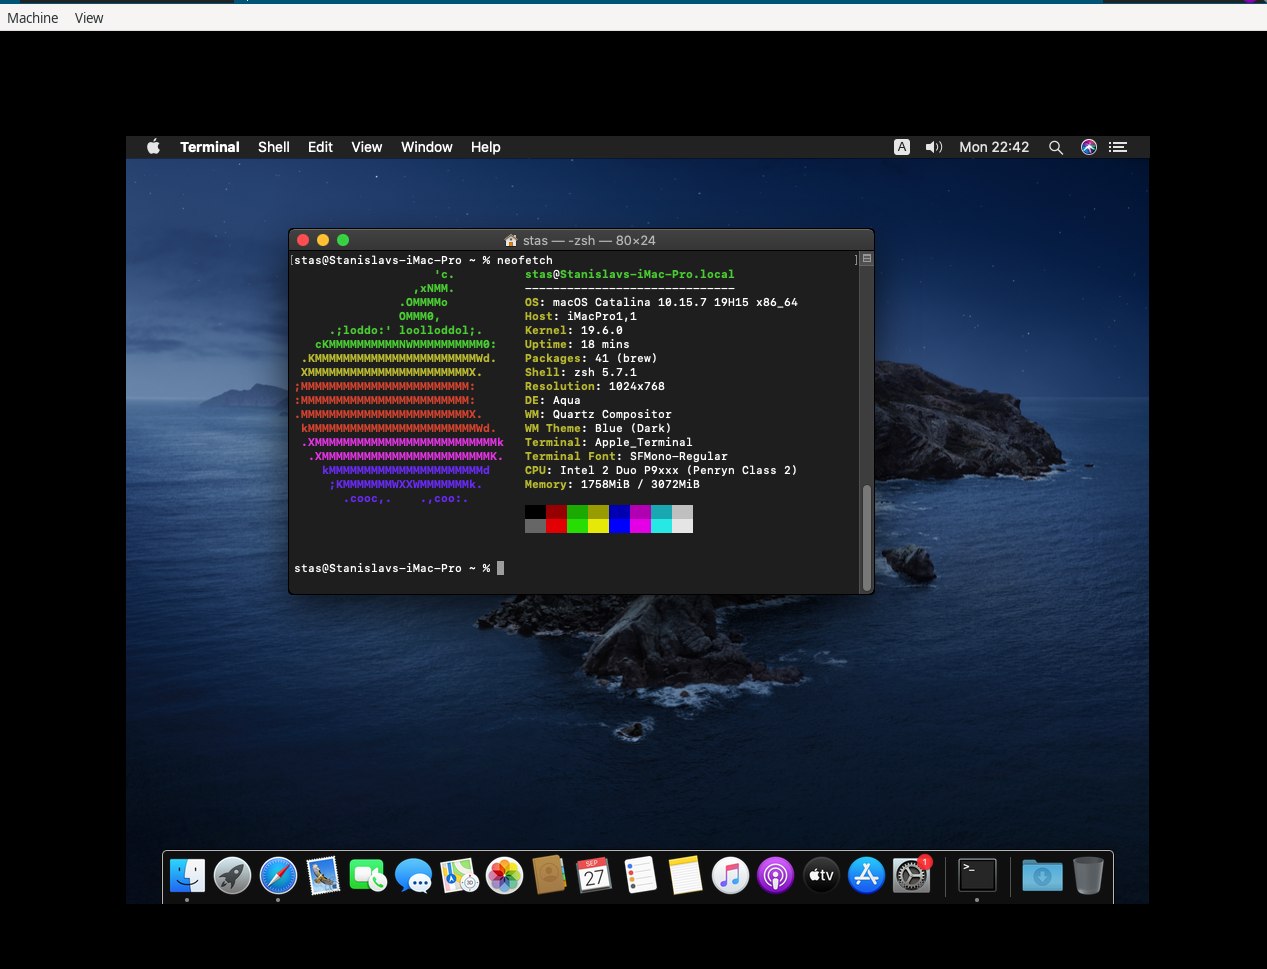Minimize Terminal with yellow button
This screenshot has width=1267, height=969.
[x=323, y=240]
